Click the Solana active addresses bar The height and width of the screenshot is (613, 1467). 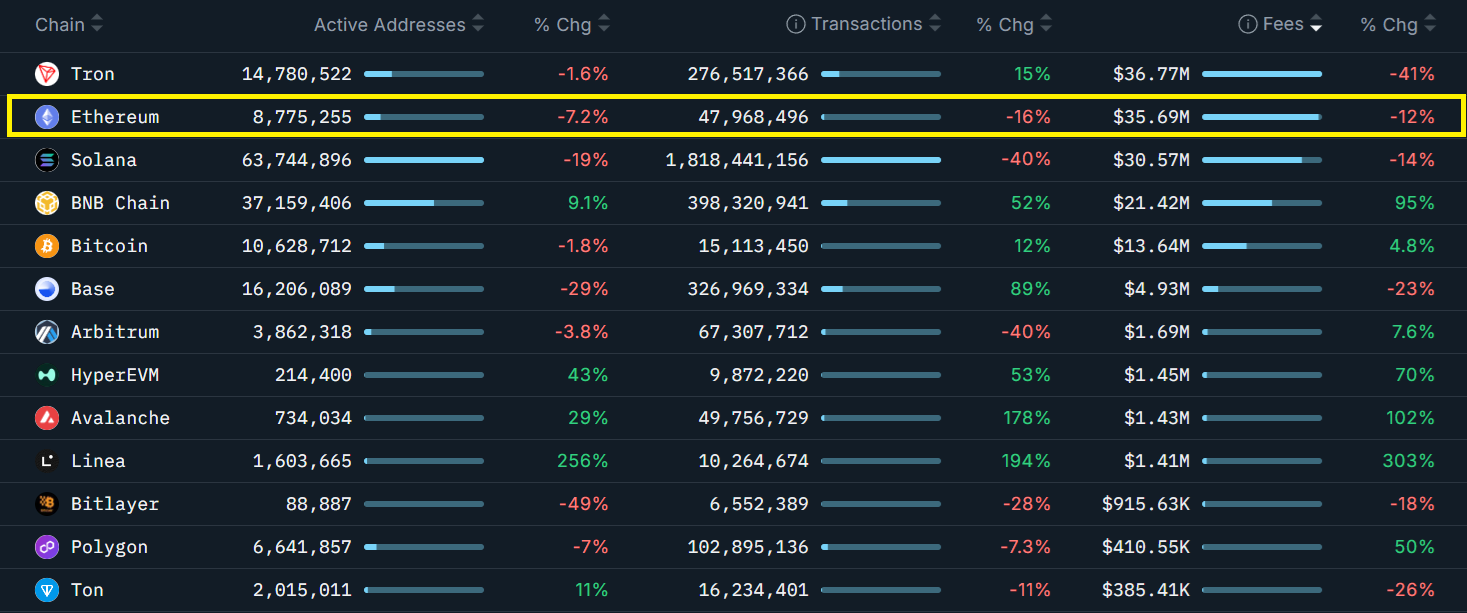pos(423,160)
